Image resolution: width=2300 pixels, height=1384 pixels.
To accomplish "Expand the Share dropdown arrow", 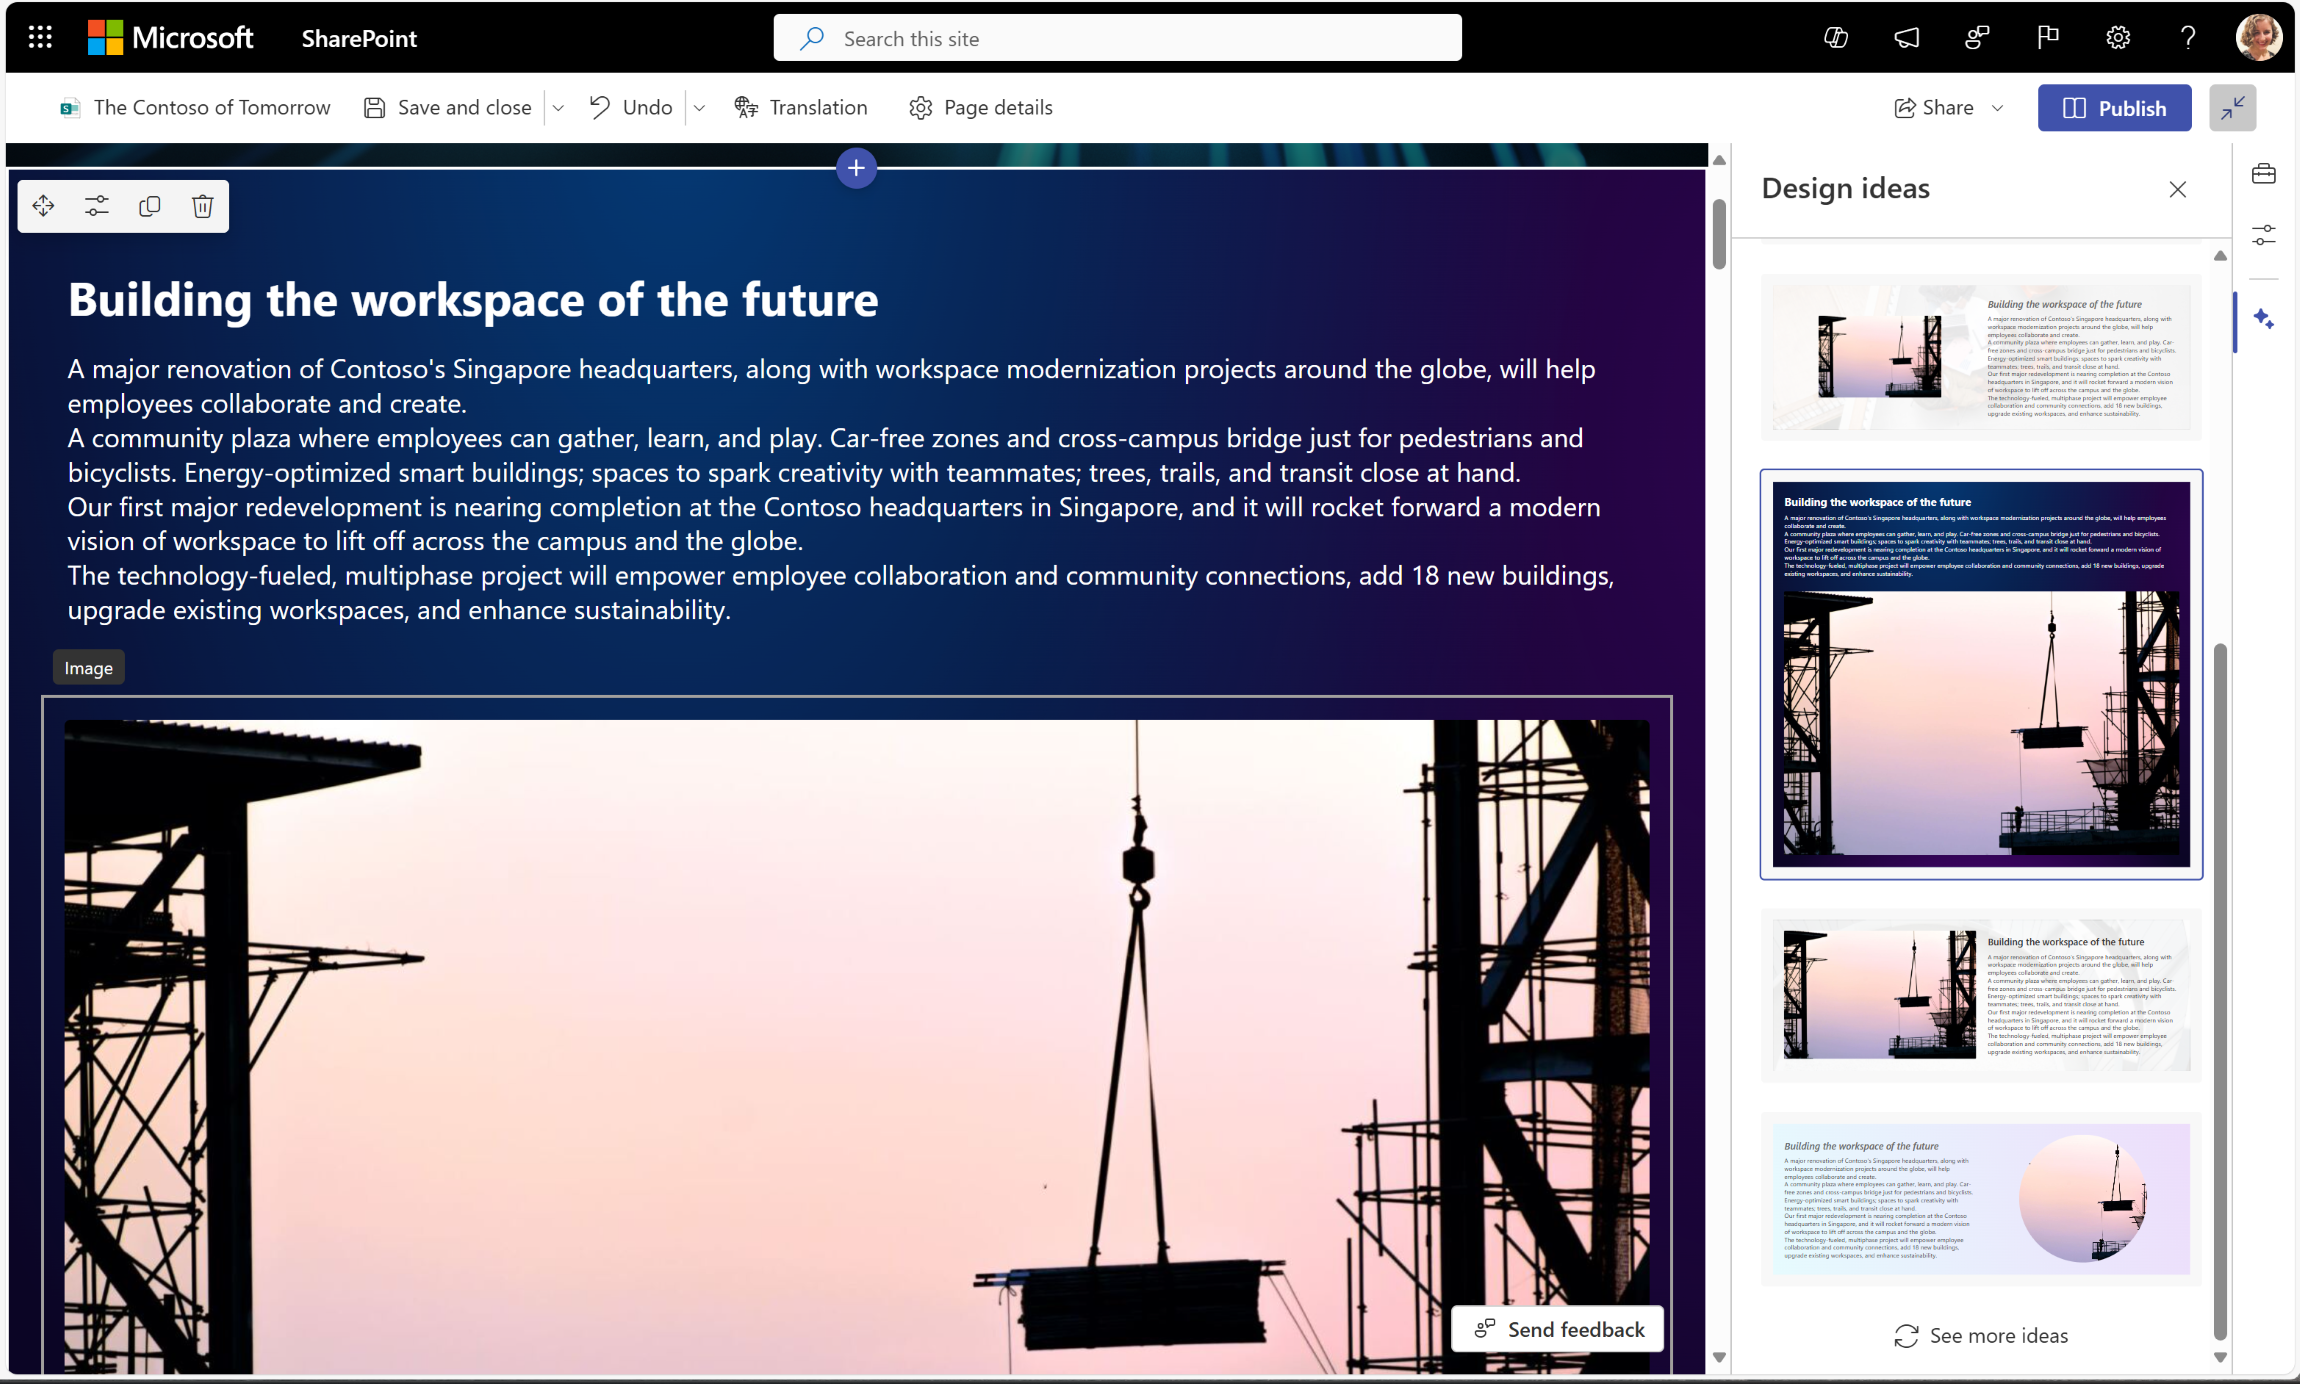I will tap(1999, 107).
